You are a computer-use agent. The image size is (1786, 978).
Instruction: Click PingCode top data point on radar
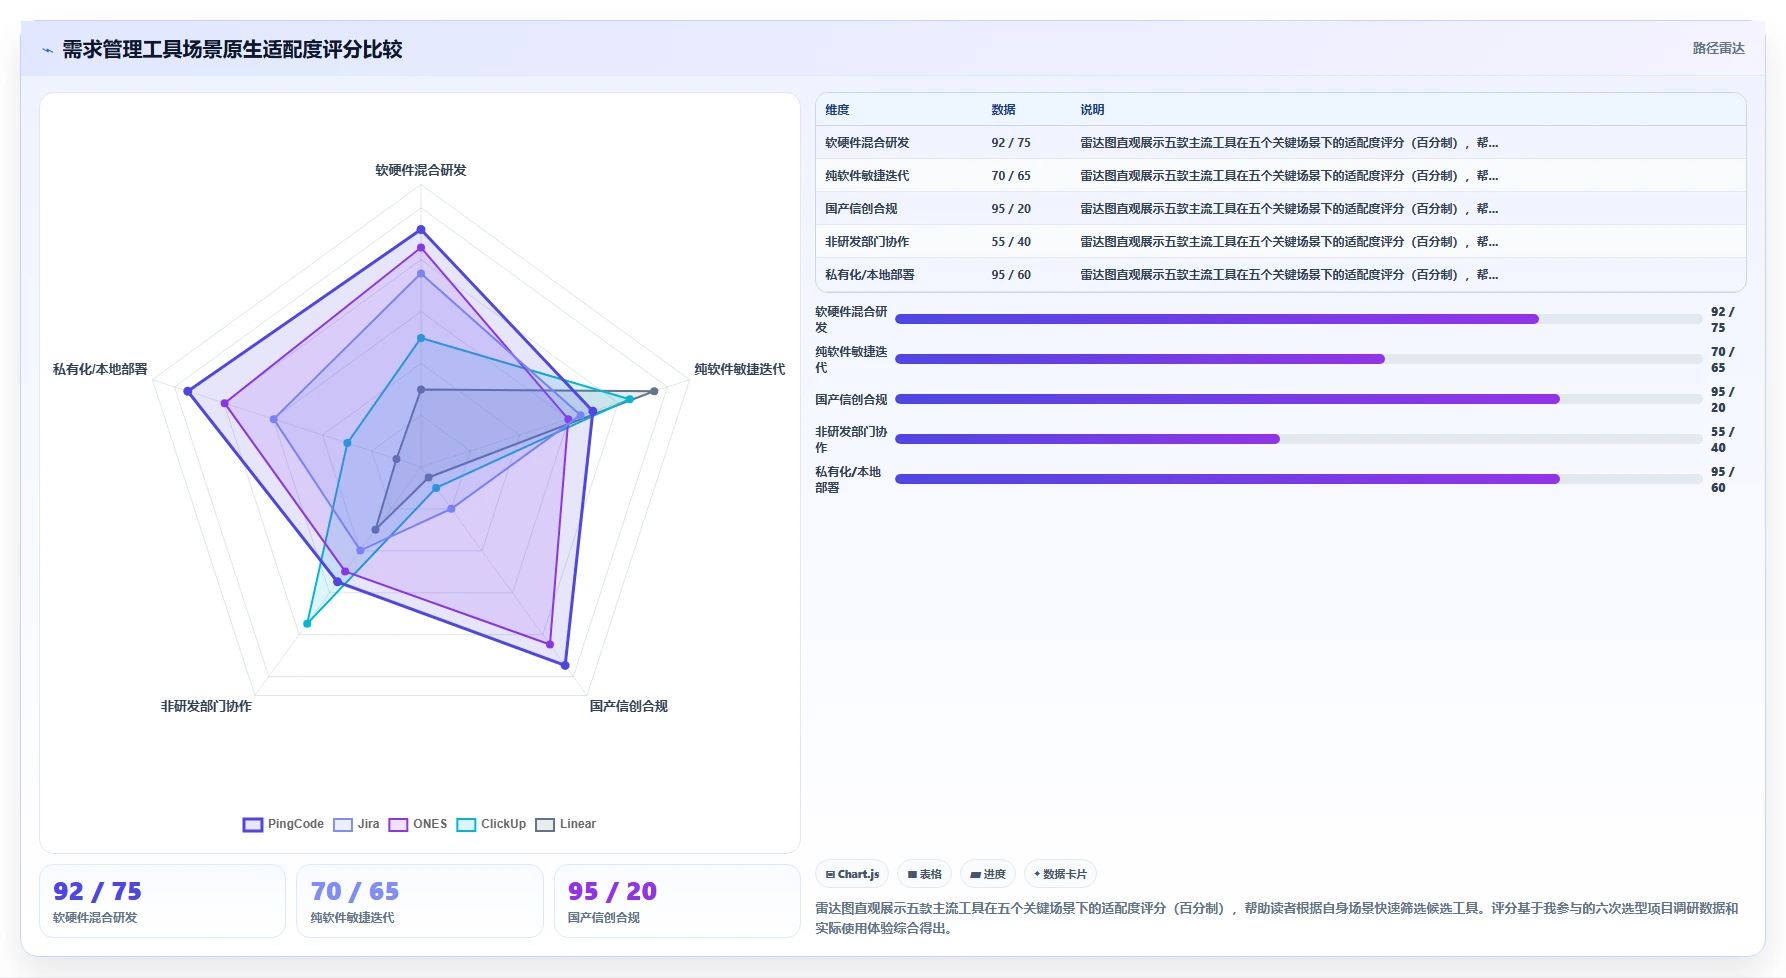click(421, 229)
